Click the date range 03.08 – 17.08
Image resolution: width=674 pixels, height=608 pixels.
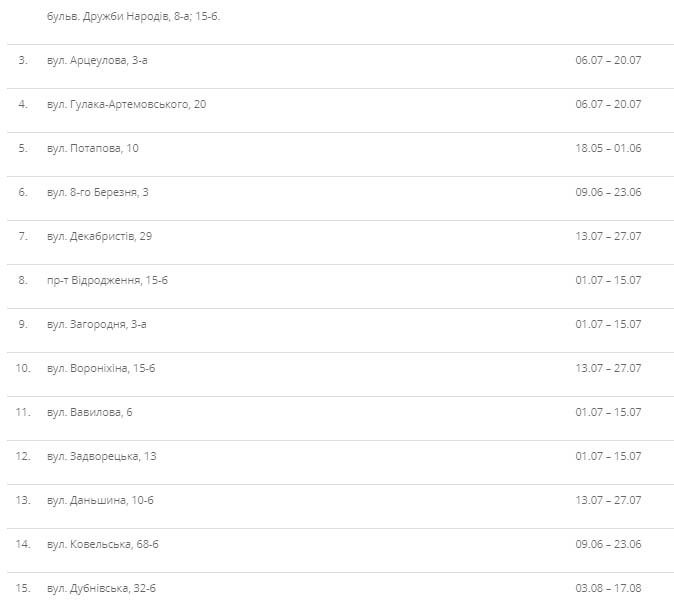tap(608, 588)
